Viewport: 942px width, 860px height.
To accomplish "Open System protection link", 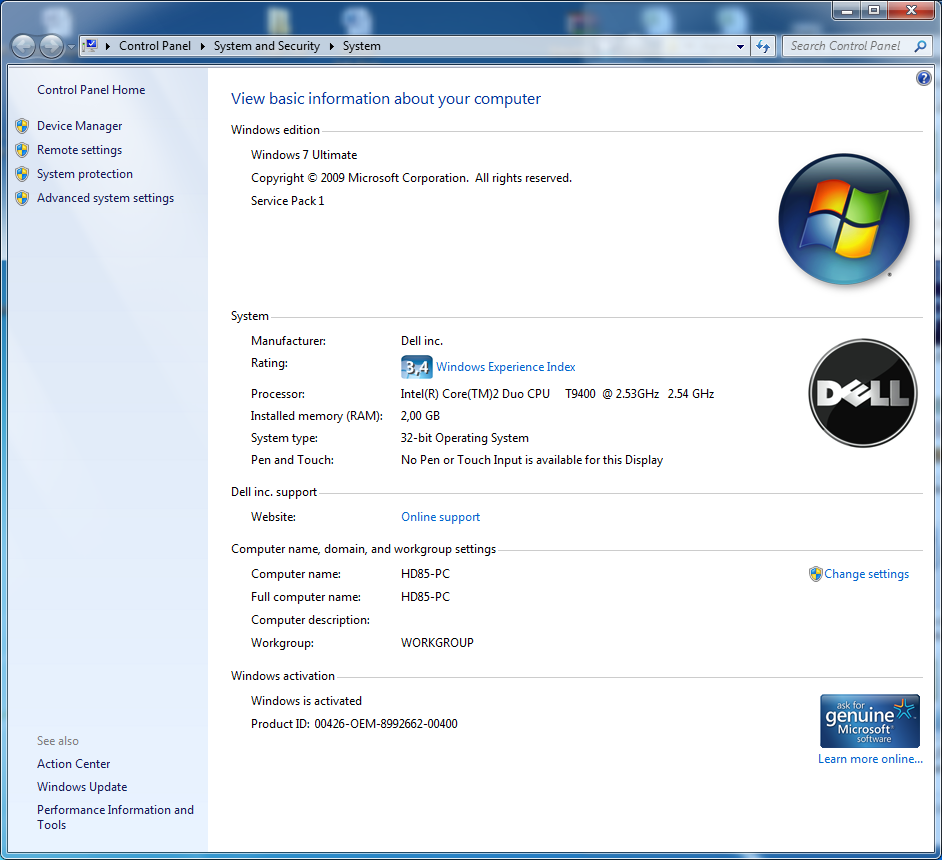I will pos(85,174).
